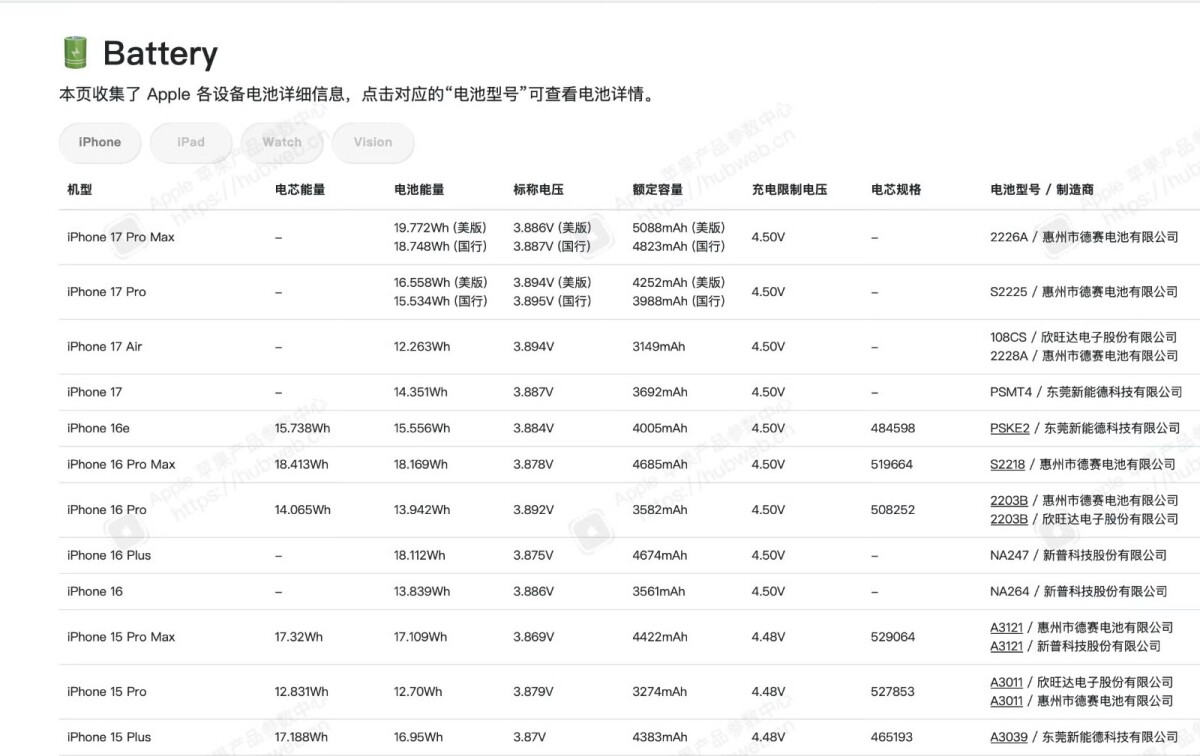Image resolution: width=1200 pixels, height=756 pixels.
Task: Open the A3121 link from 新普科技
Action: coord(1006,646)
